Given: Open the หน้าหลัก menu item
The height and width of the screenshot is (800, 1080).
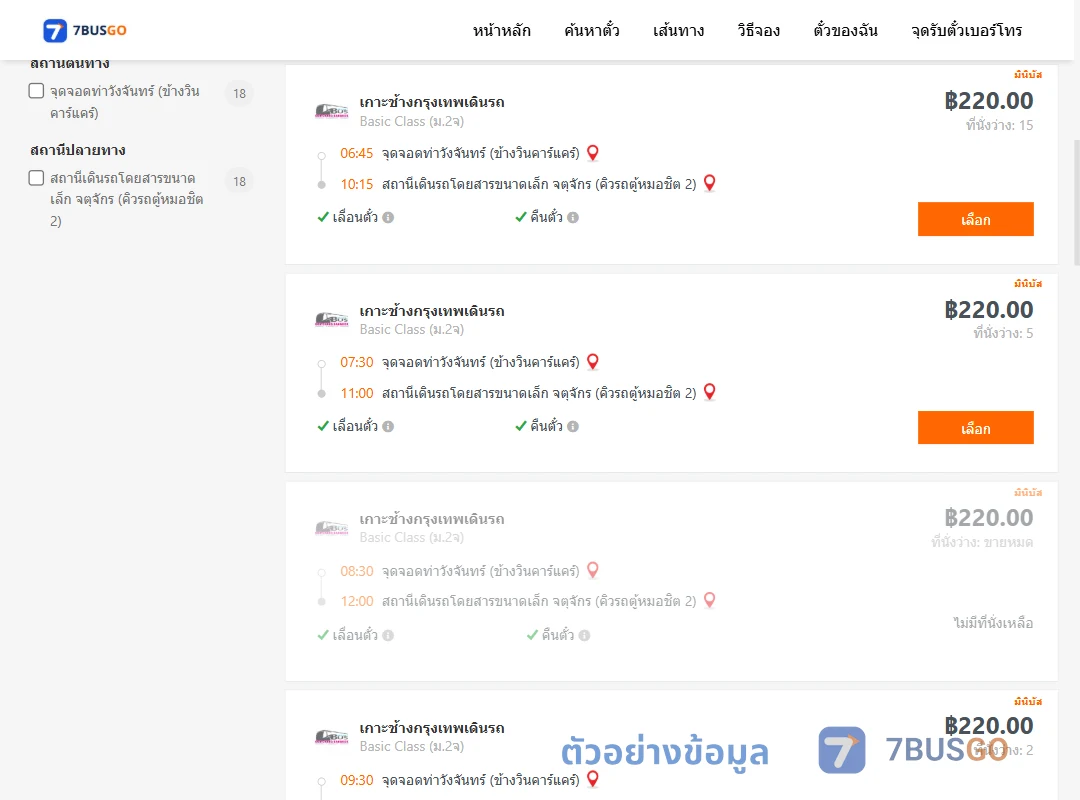Looking at the screenshot, I should [x=501, y=30].
